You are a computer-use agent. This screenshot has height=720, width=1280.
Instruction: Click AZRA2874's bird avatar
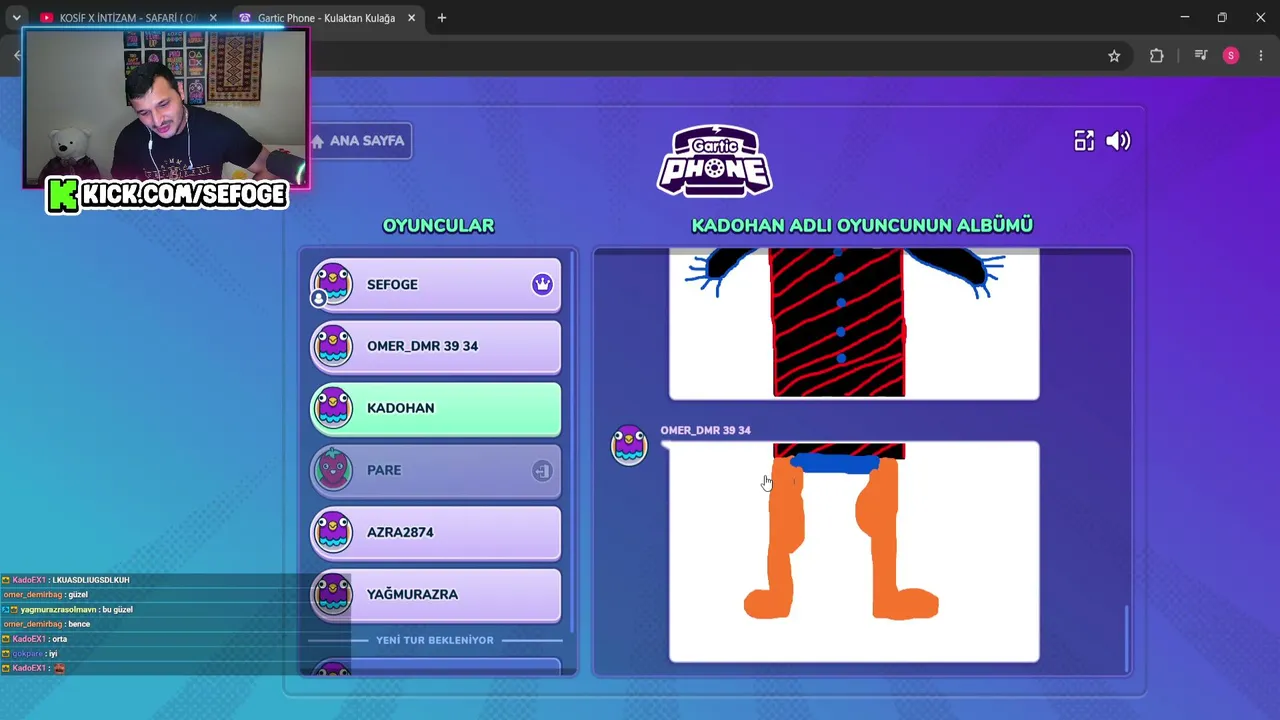(333, 532)
